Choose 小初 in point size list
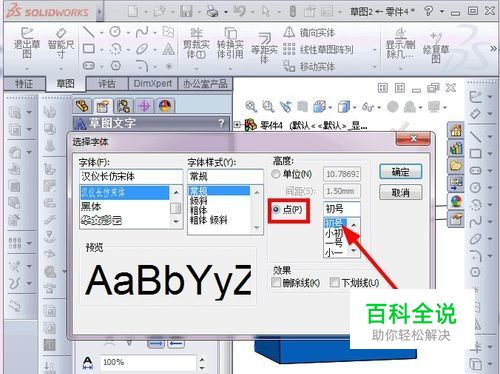This screenshot has height=374, width=500. click(334, 233)
